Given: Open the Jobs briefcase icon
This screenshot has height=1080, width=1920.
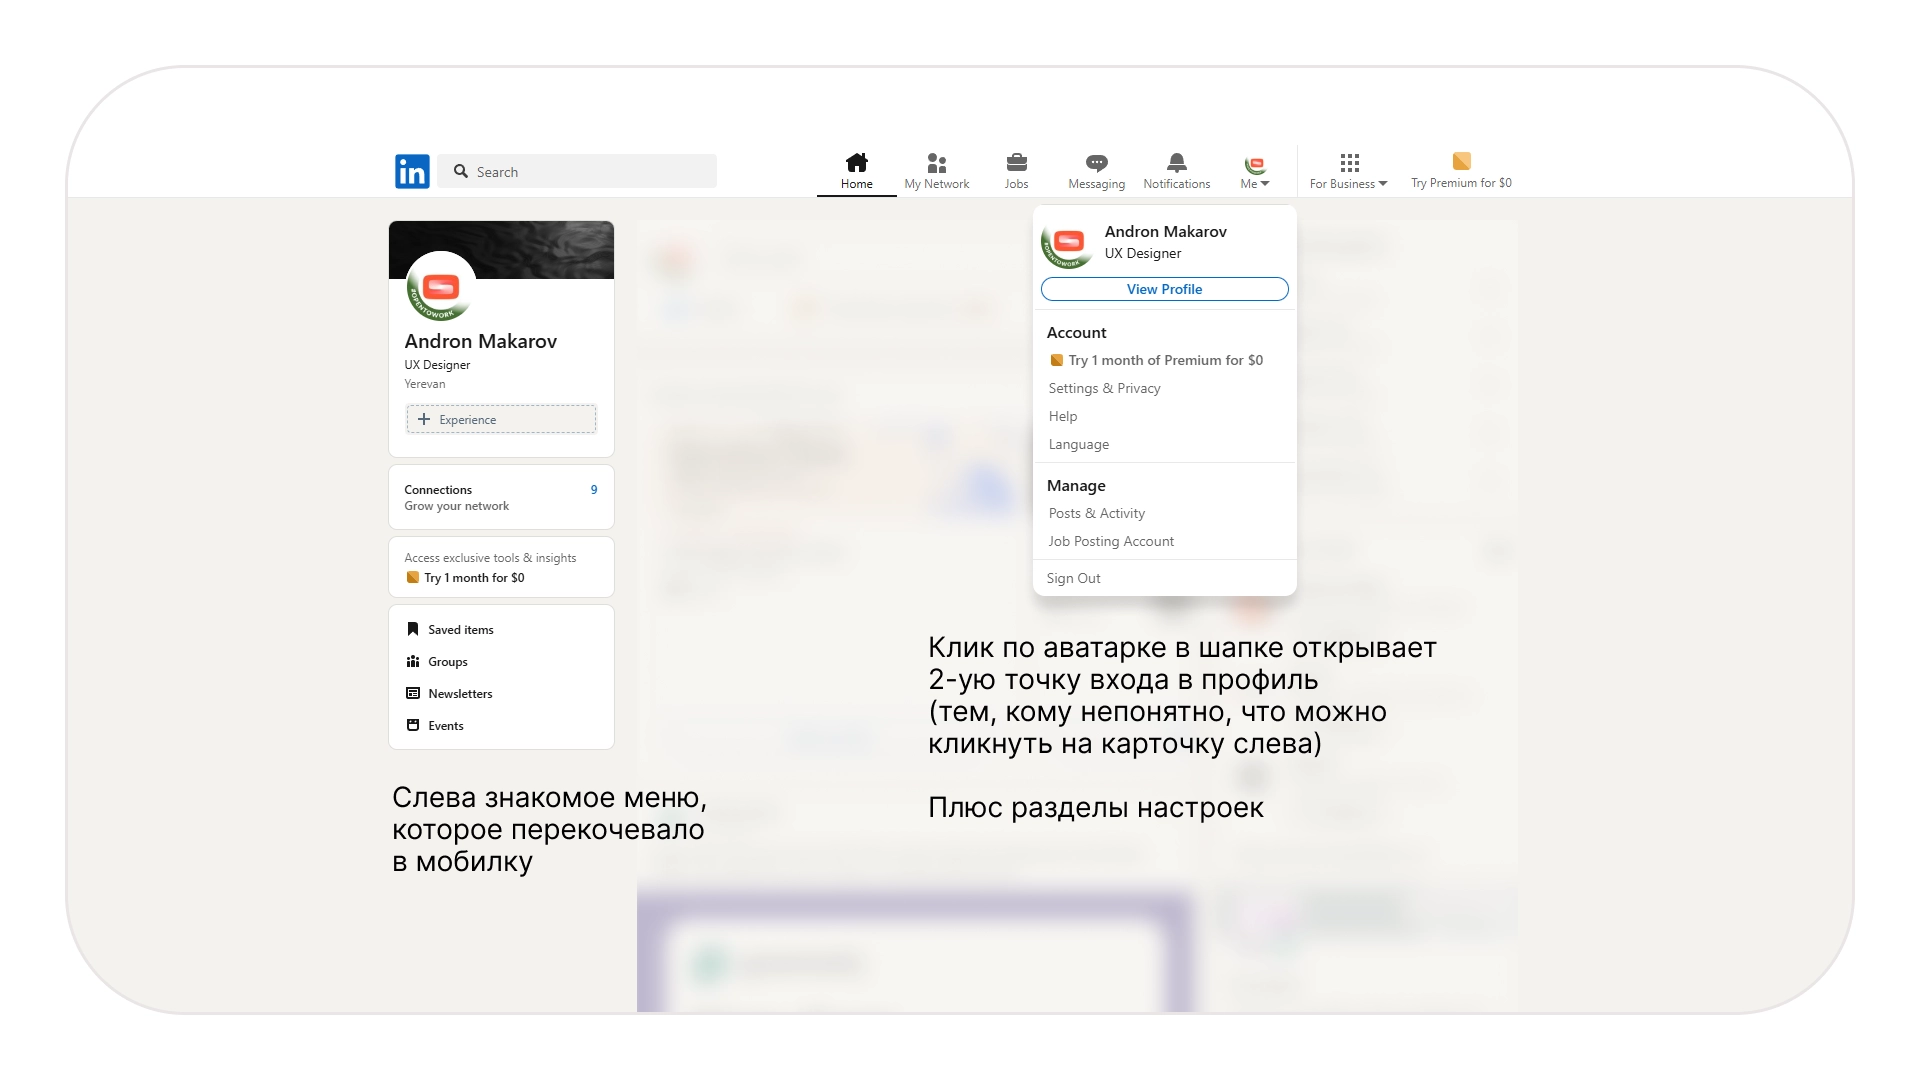Looking at the screenshot, I should tap(1016, 163).
